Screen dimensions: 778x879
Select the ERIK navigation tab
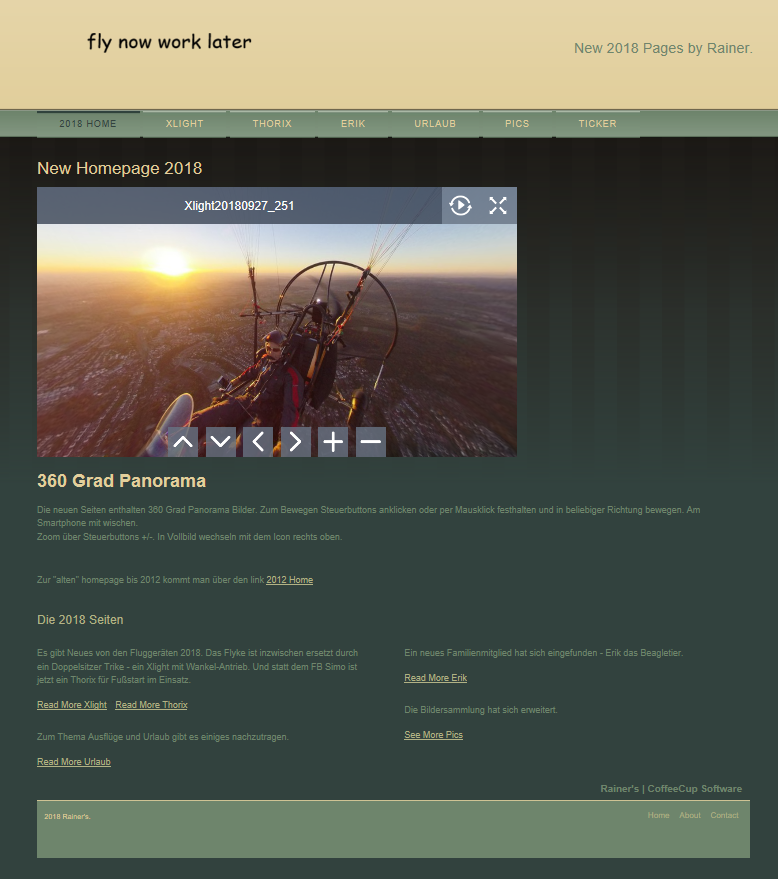click(x=353, y=124)
